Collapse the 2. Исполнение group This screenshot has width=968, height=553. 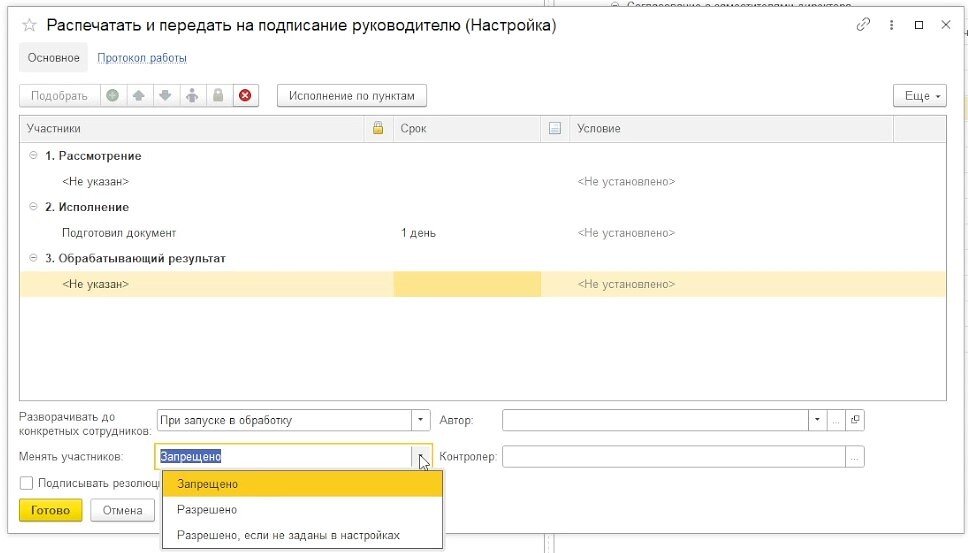click(33, 207)
